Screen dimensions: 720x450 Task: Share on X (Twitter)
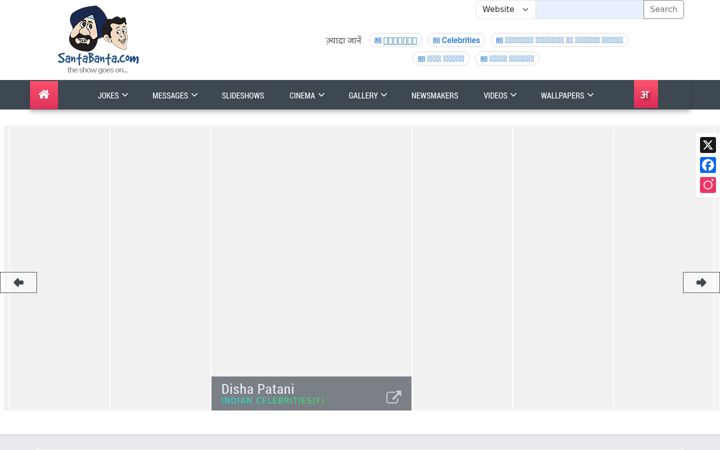click(x=708, y=145)
